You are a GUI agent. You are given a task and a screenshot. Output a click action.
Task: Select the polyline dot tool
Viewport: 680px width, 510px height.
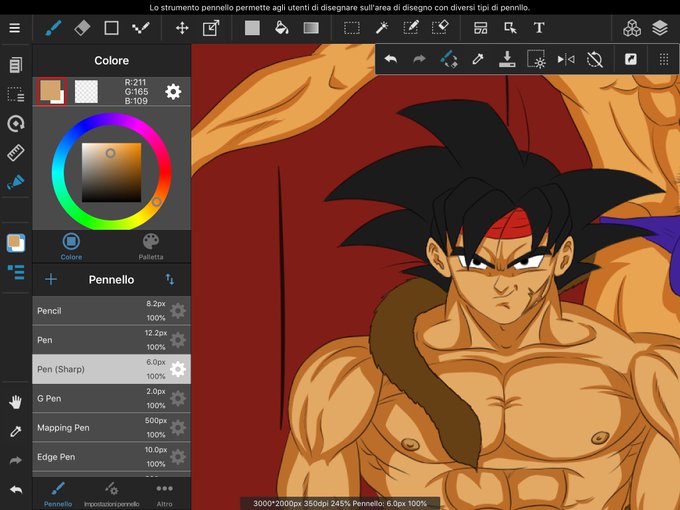tap(141, 28)
